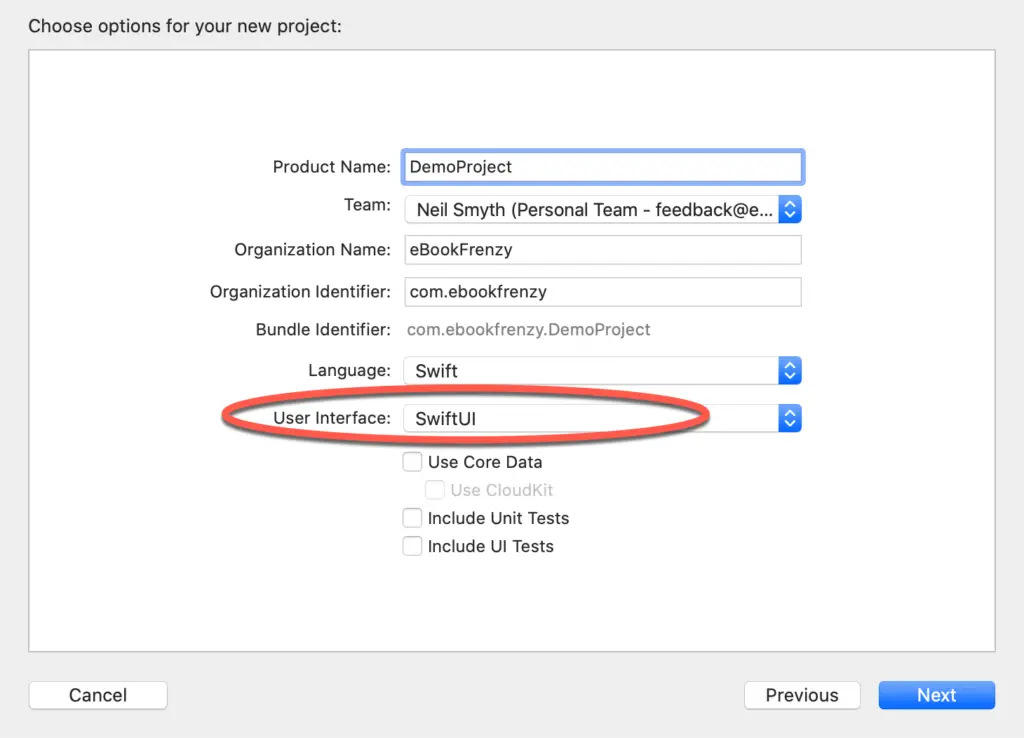Enable the Include Unit Tests checkbox
Screen dimensions: 1024x738
coord(412,518)
